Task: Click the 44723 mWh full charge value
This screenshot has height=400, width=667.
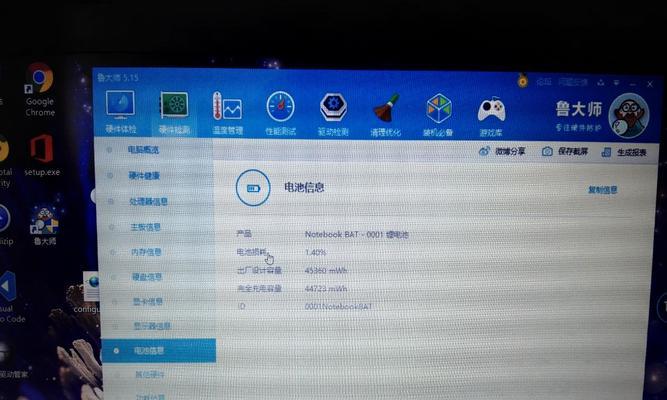Action: tap(326, 289)
